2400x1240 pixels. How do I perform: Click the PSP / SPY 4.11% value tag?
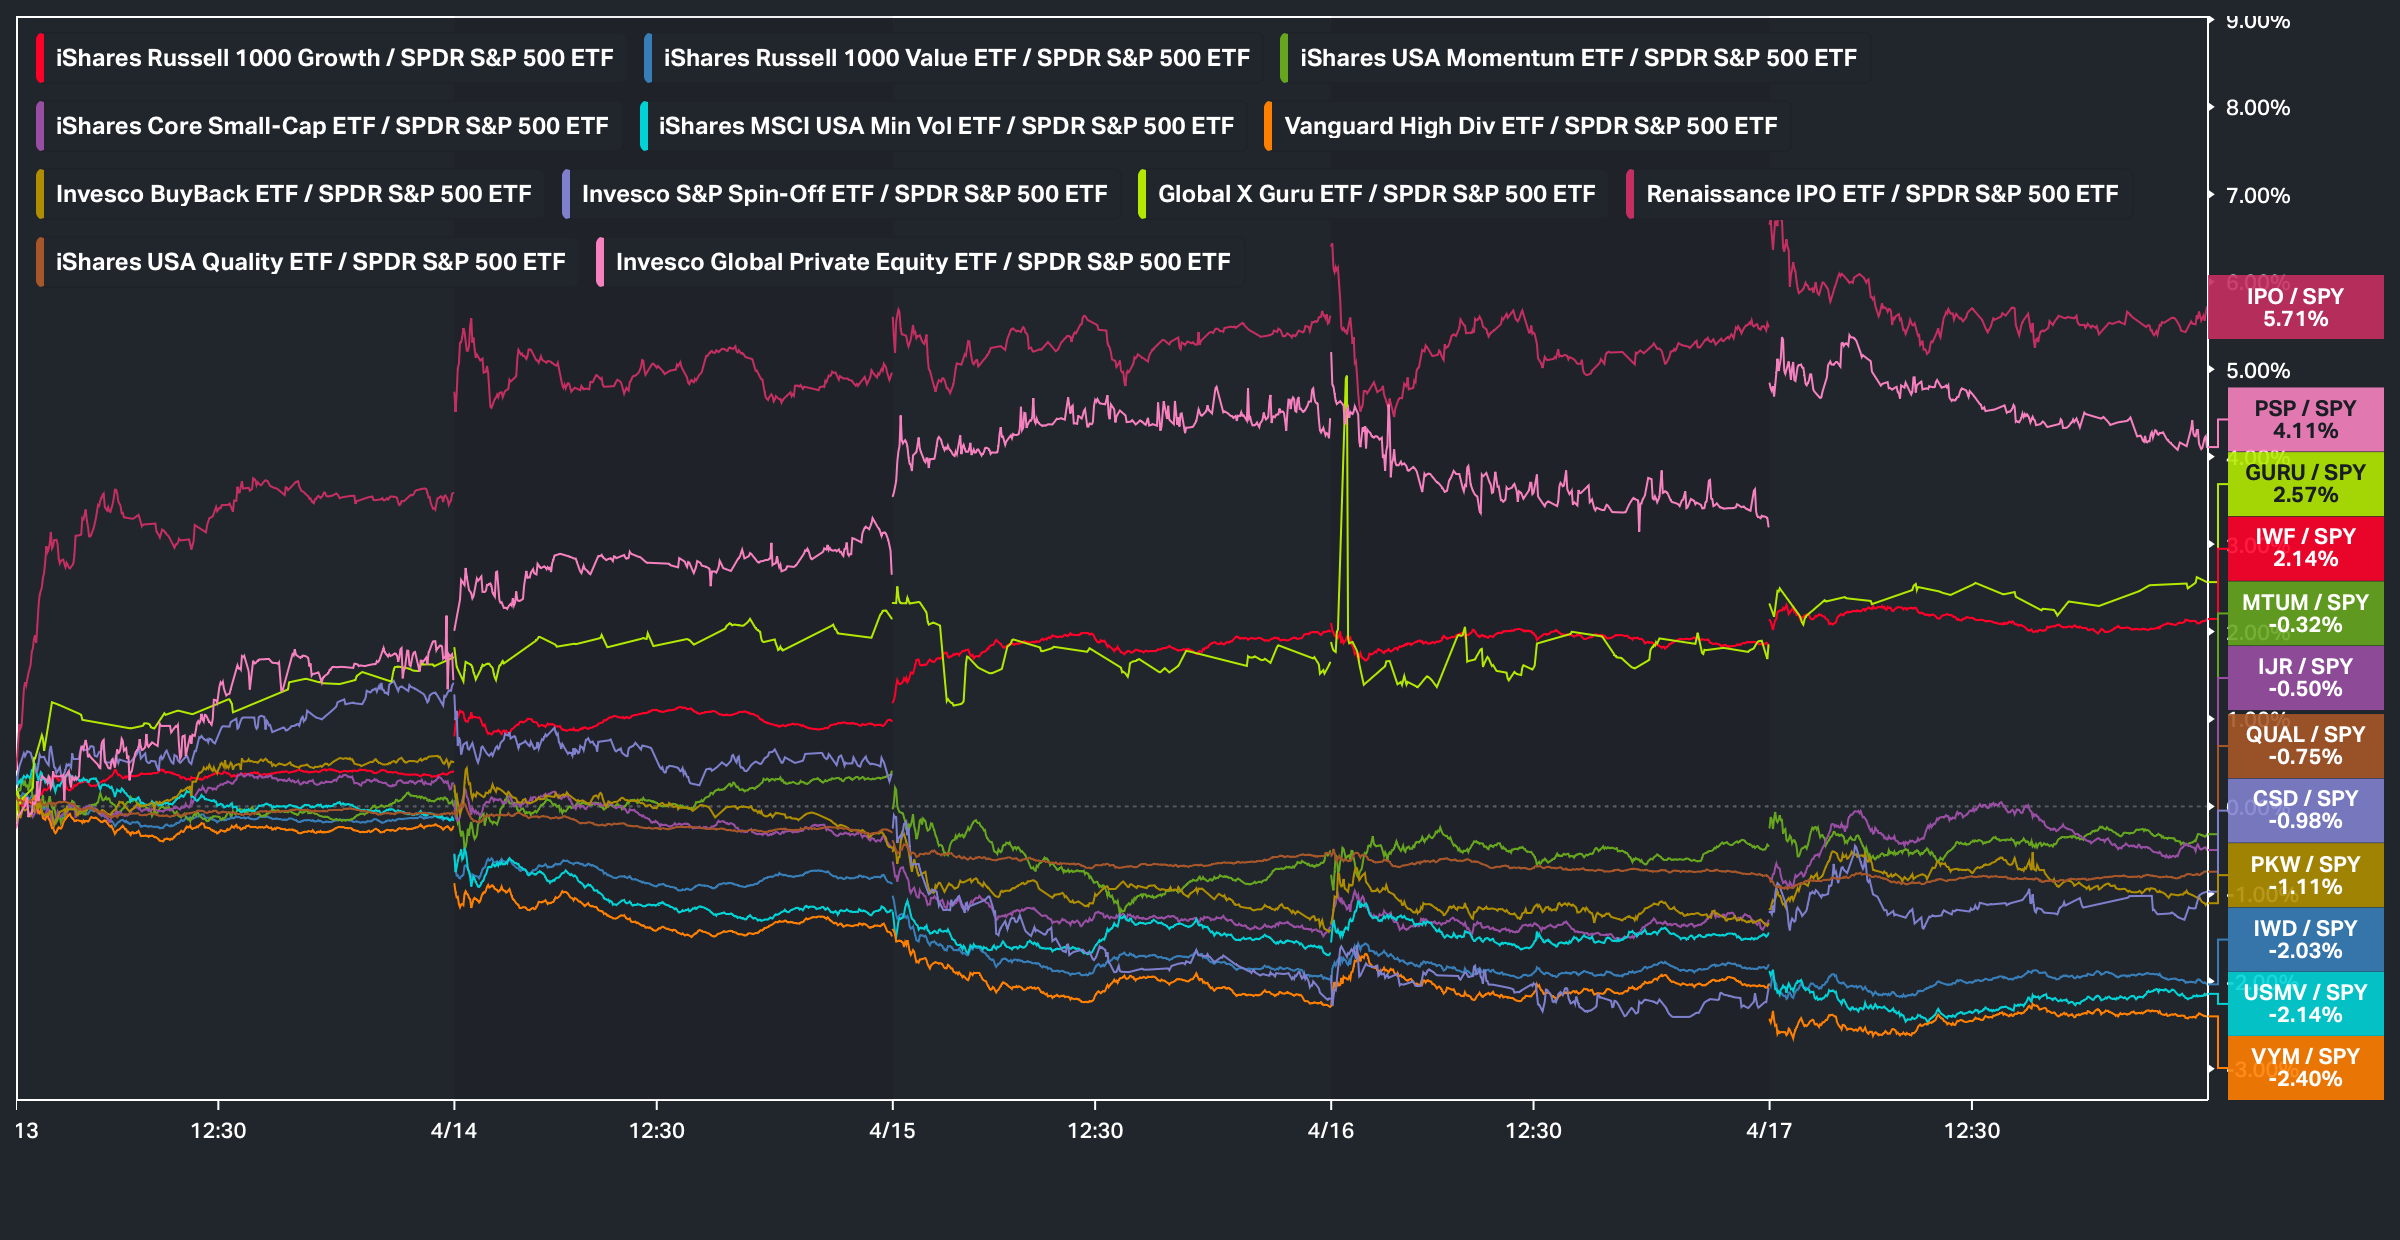(2305, 420)
